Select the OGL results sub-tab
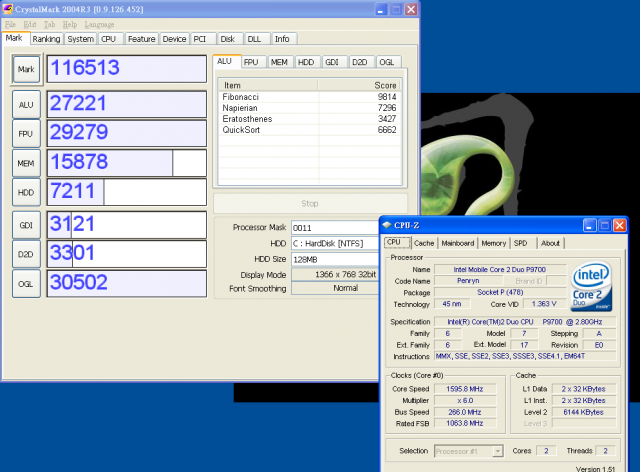 point(387,62)
